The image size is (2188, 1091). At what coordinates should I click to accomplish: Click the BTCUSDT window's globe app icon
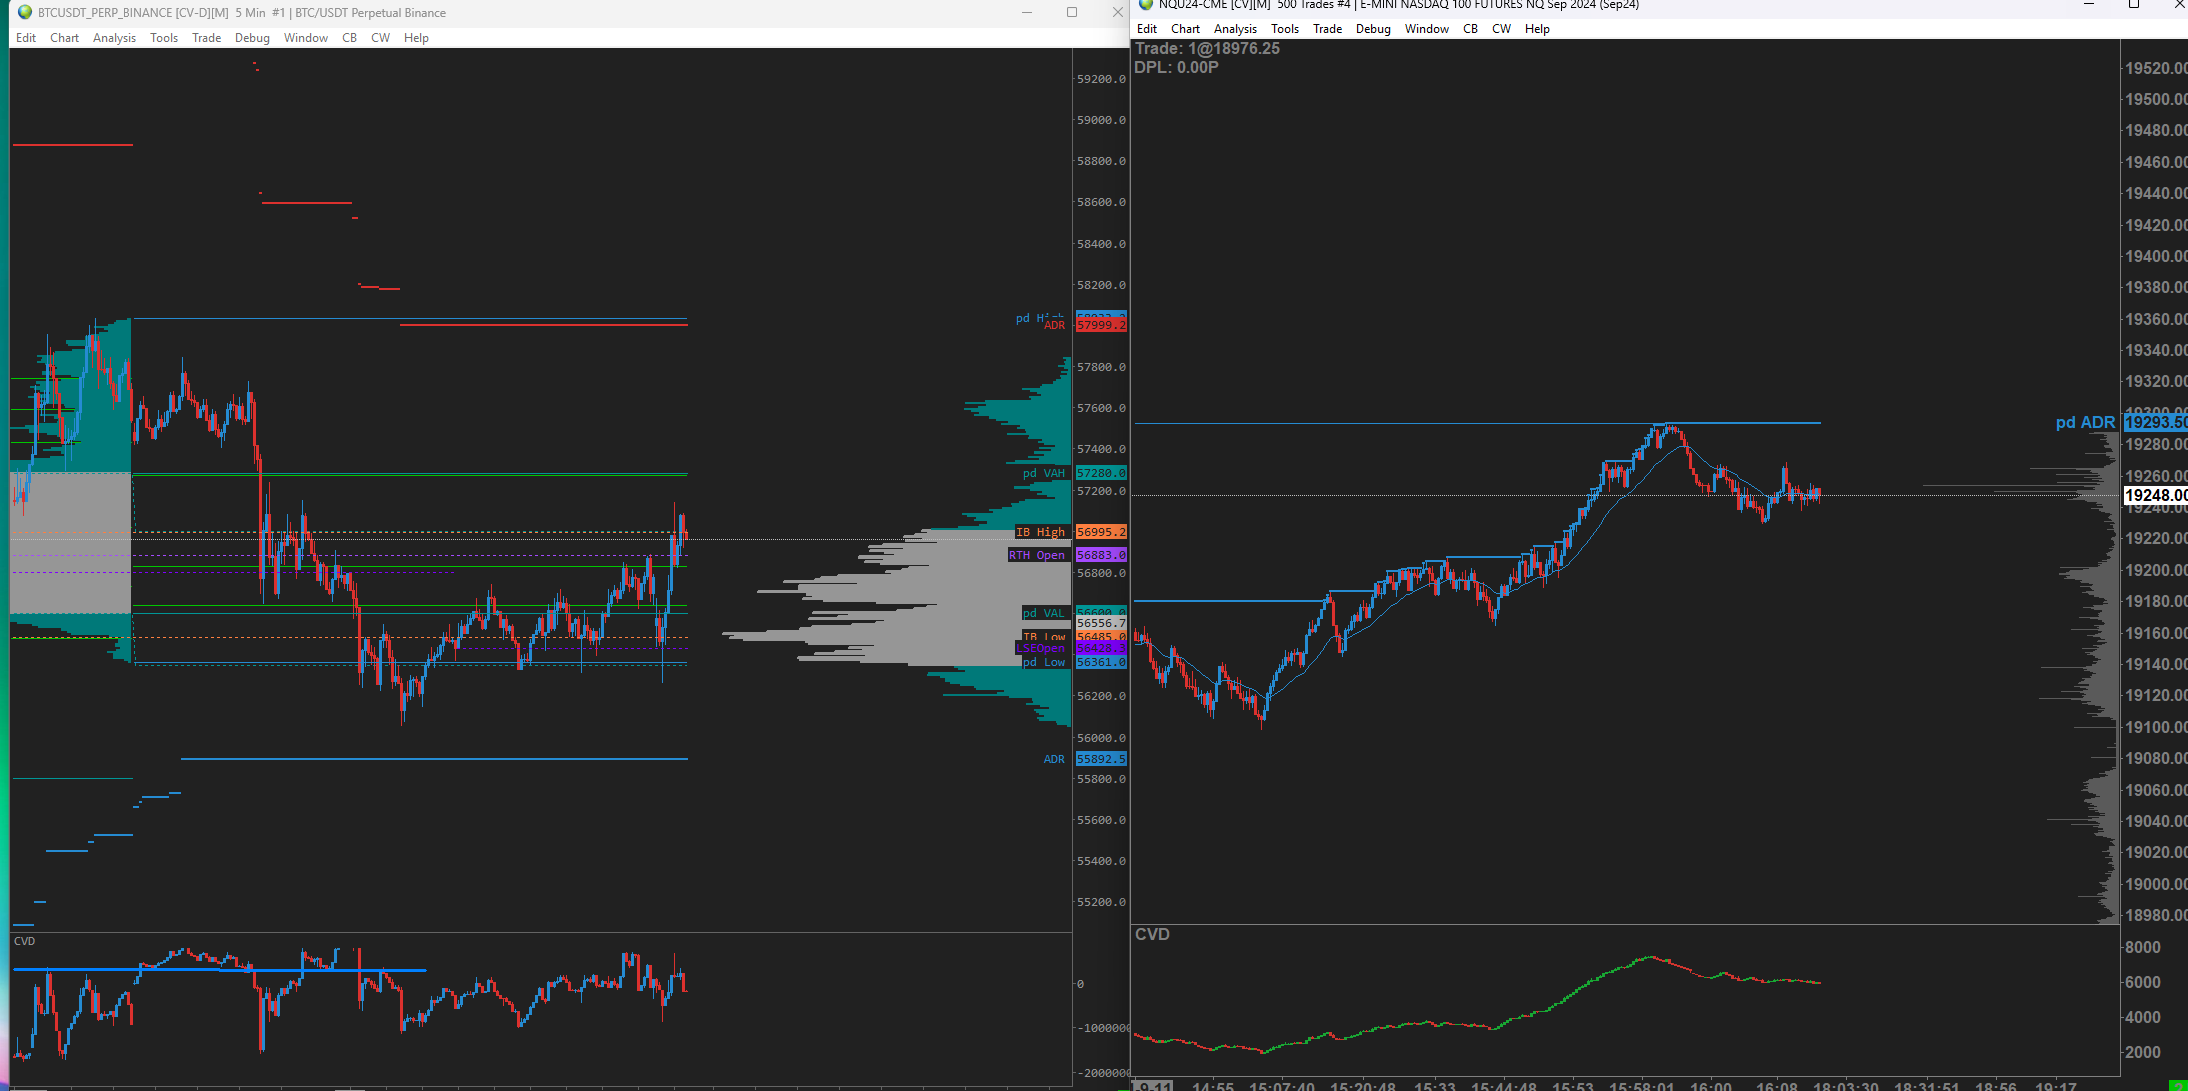coord(25,13)
